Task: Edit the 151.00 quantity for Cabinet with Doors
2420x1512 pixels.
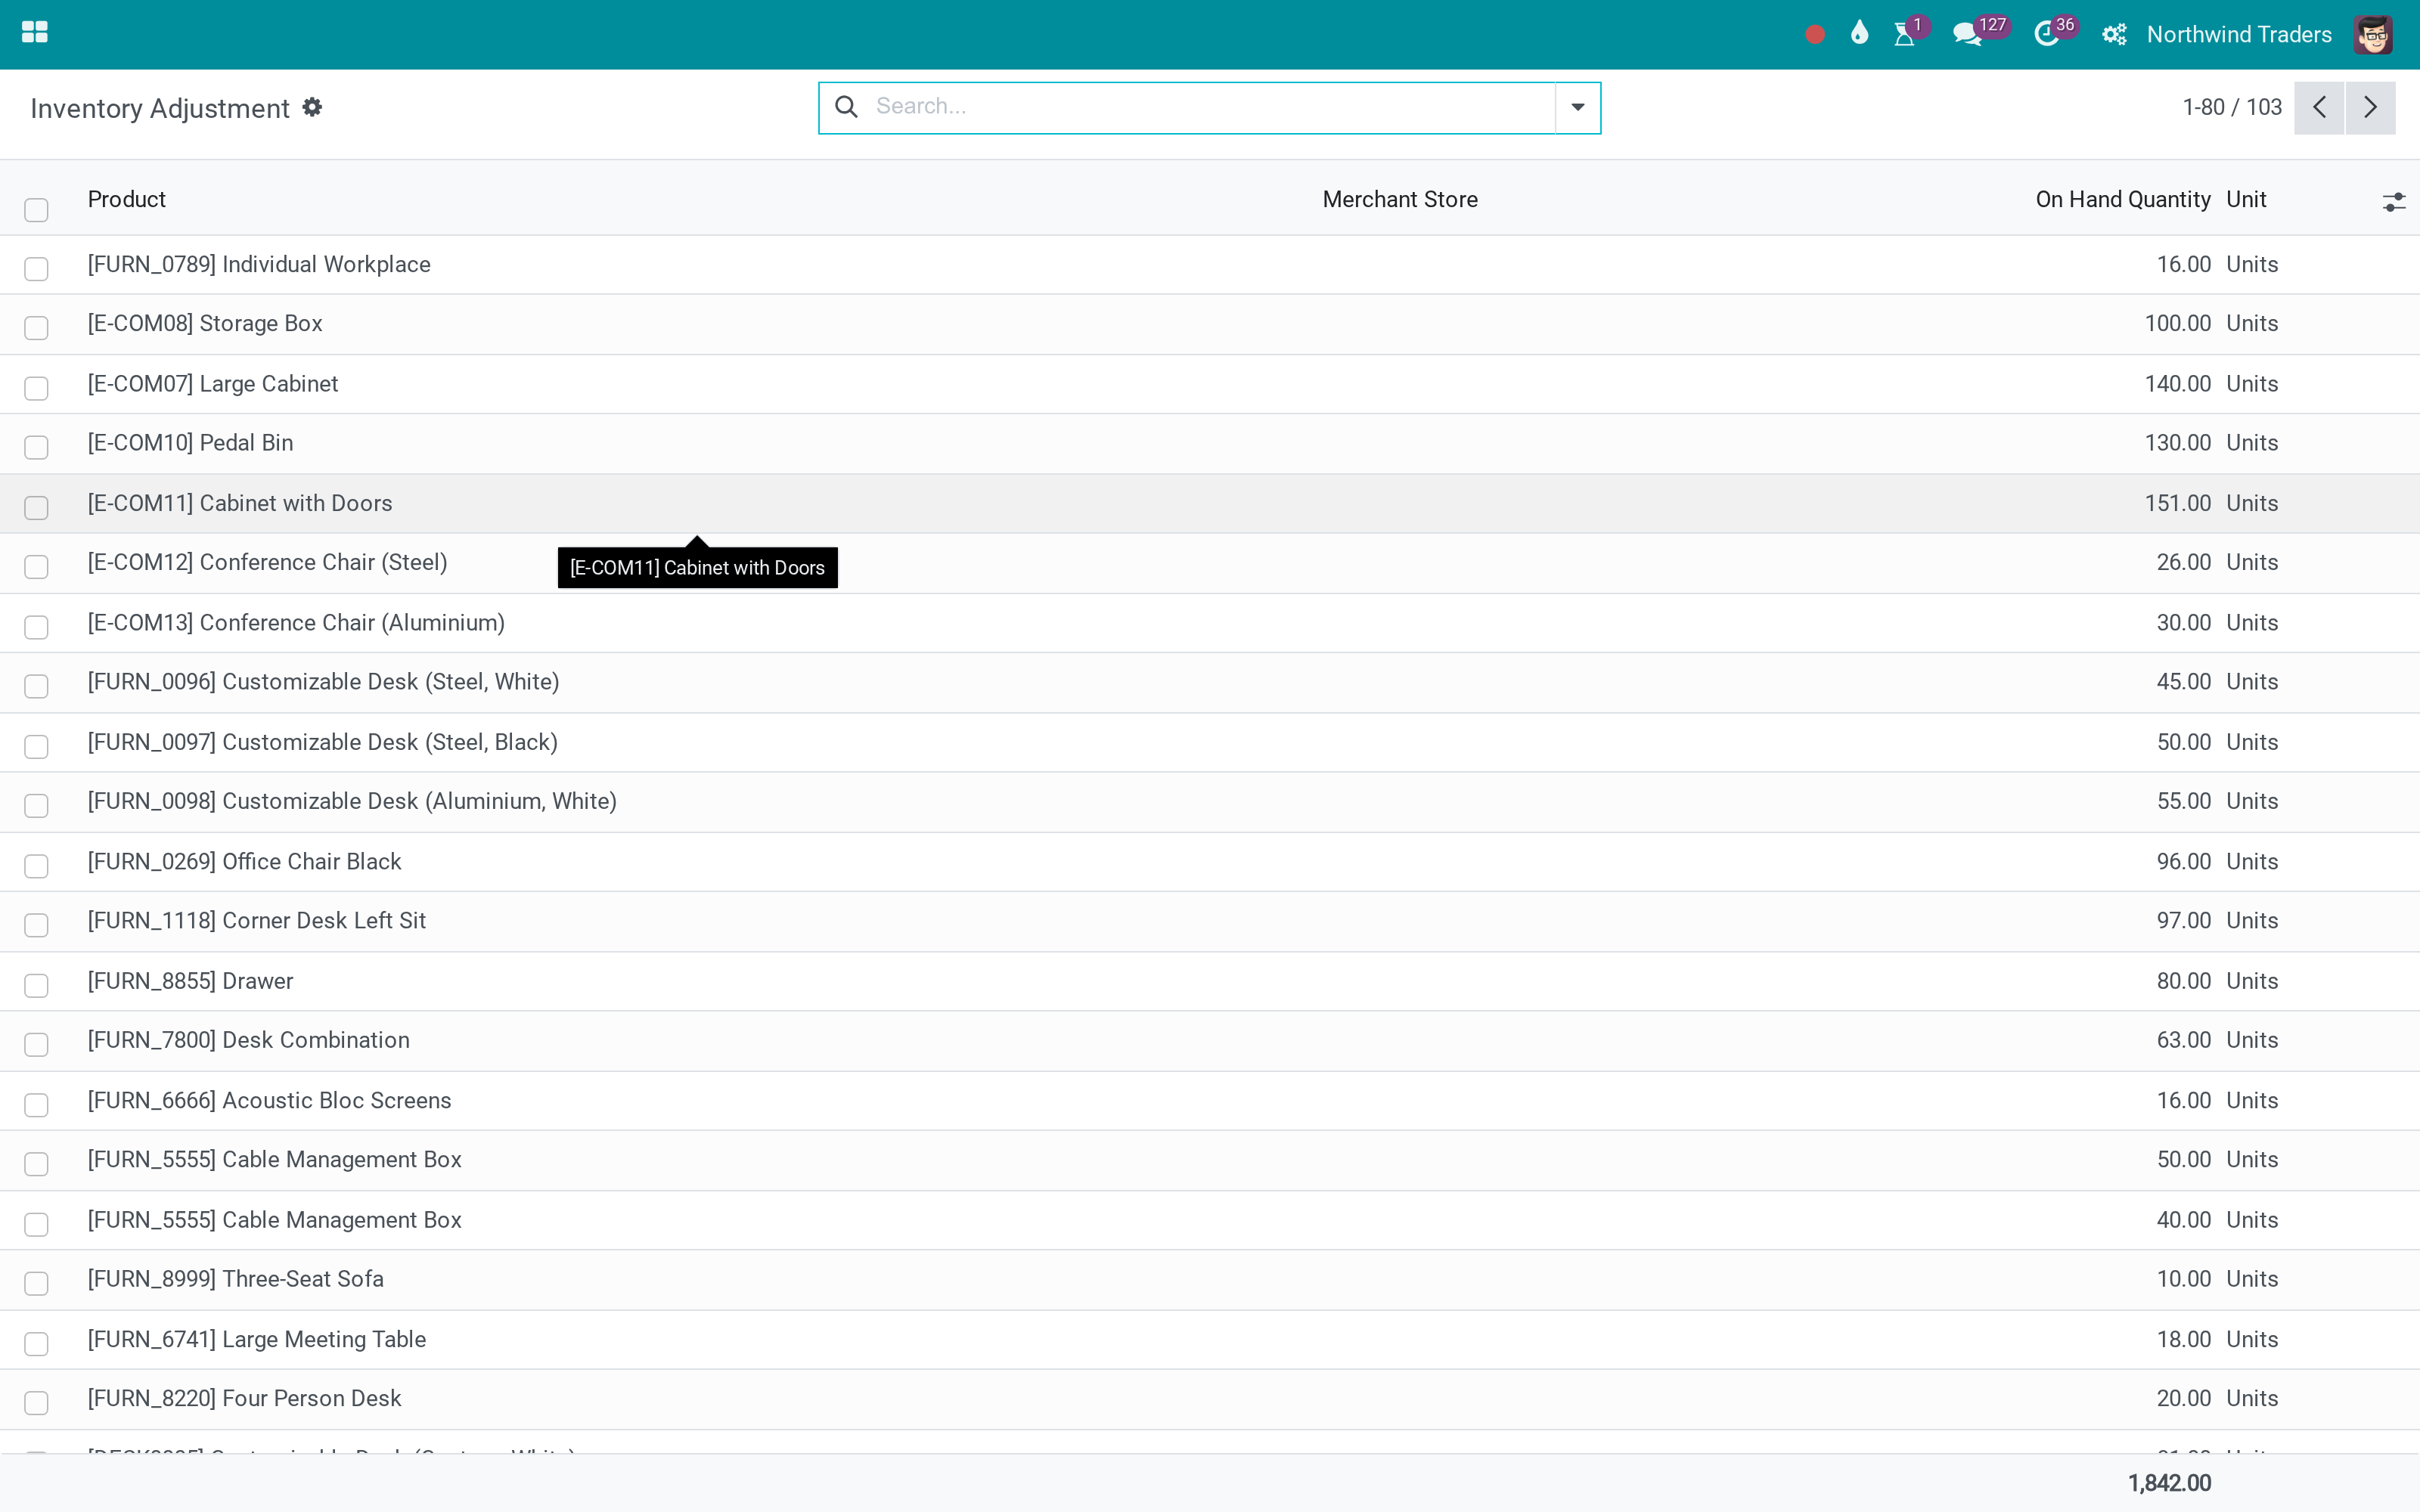Action: point(2177,503)
